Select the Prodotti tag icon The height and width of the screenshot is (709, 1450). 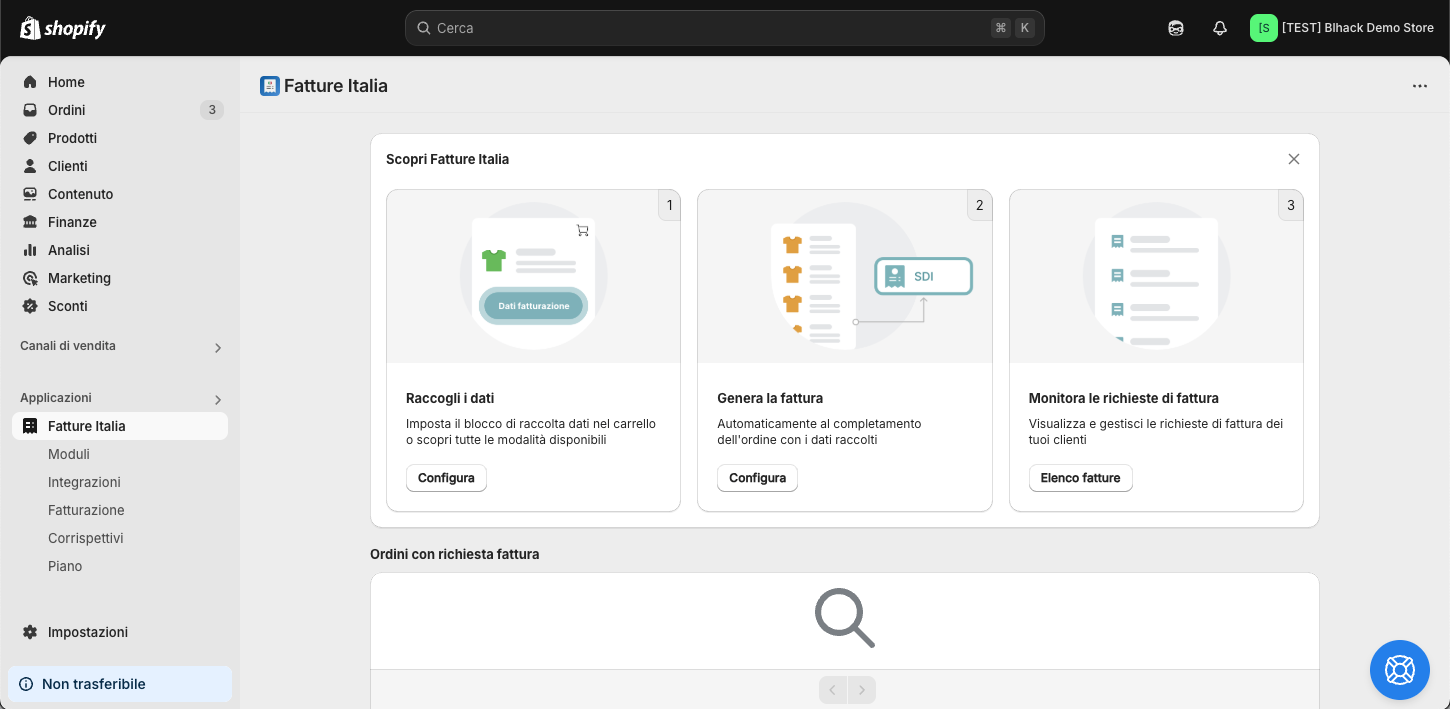point(30,138)
